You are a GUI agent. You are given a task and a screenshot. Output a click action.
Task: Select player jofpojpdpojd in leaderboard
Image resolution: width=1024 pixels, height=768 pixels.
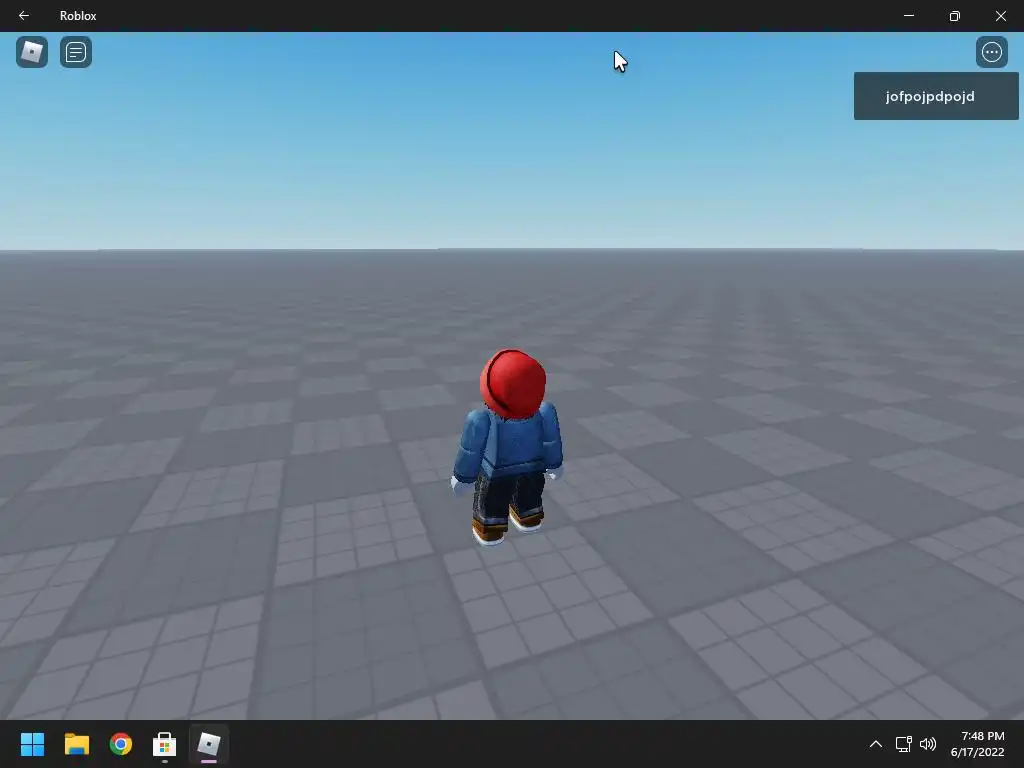pos(936,96)
